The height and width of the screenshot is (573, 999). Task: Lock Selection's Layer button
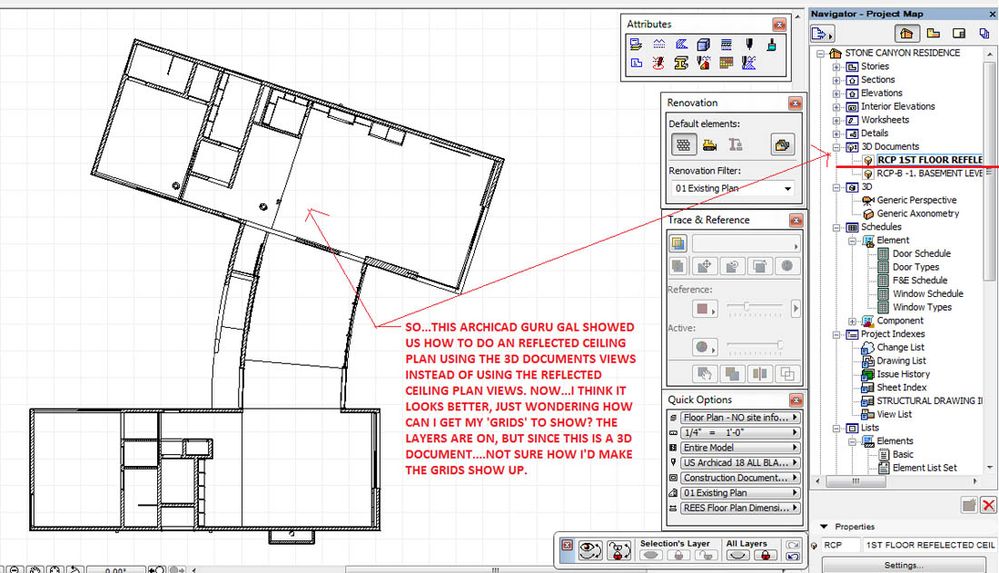(x=679, y=555)
